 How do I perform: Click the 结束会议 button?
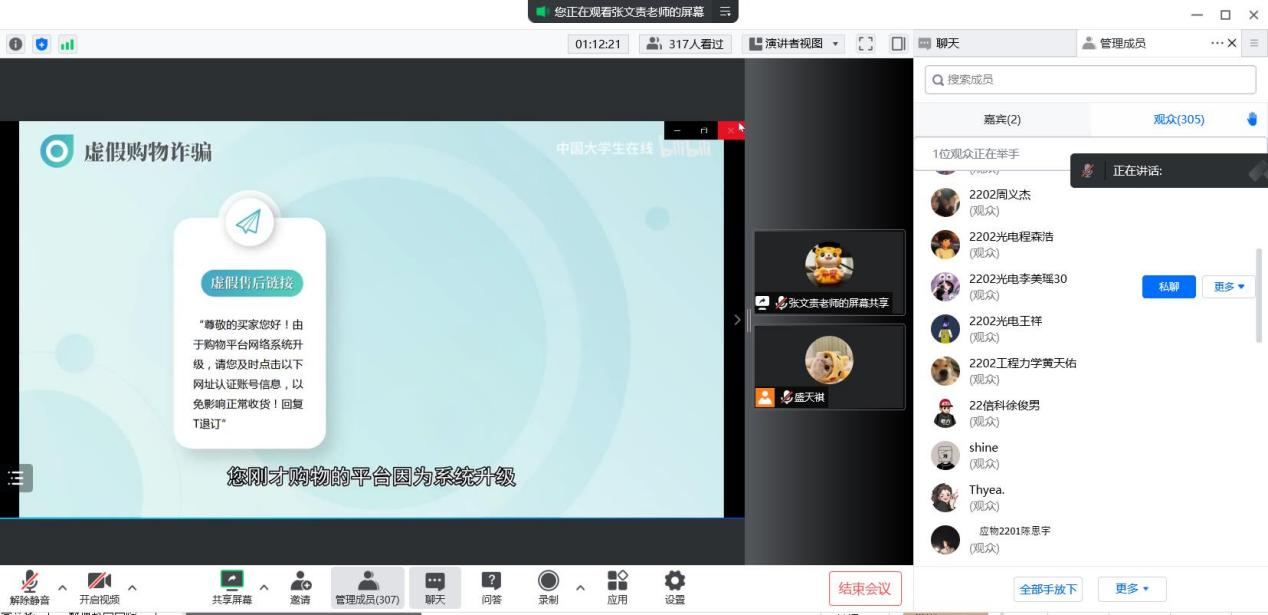pyautogui.click(x=865, y=588)
